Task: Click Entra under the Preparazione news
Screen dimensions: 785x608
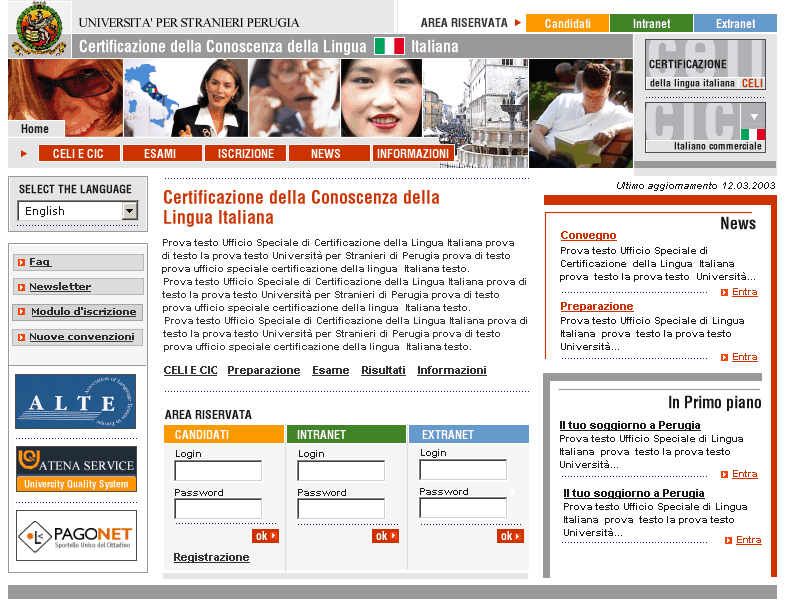Action: tap(744, 357)
